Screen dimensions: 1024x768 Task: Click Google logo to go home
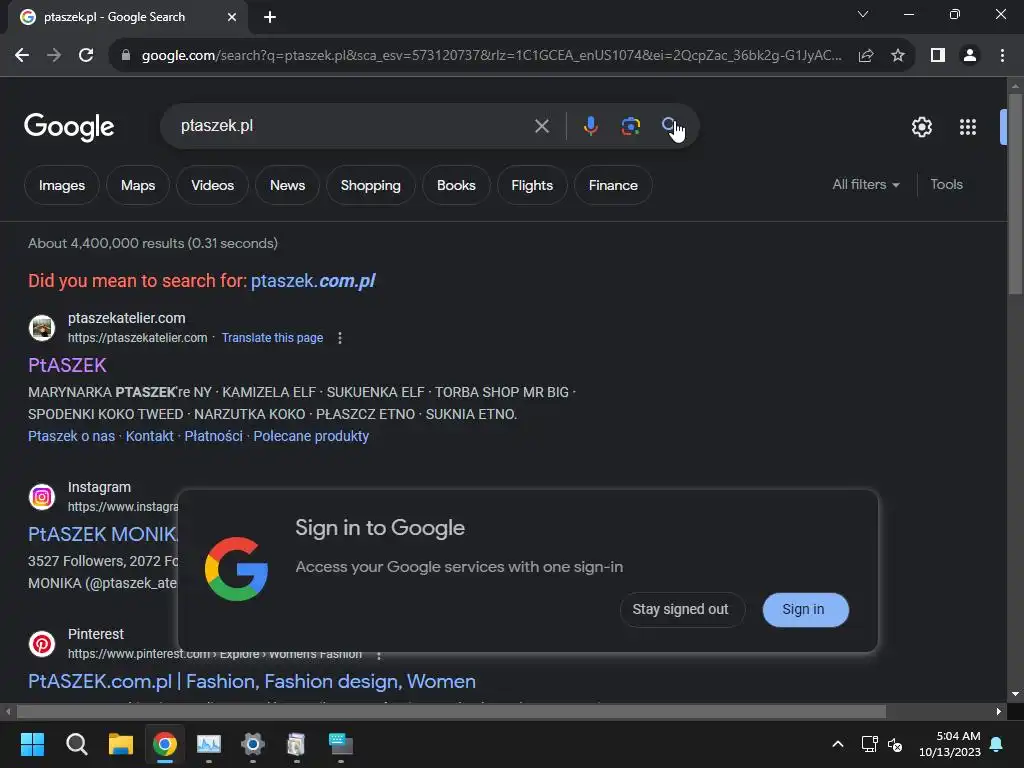[x=69, y=127]
